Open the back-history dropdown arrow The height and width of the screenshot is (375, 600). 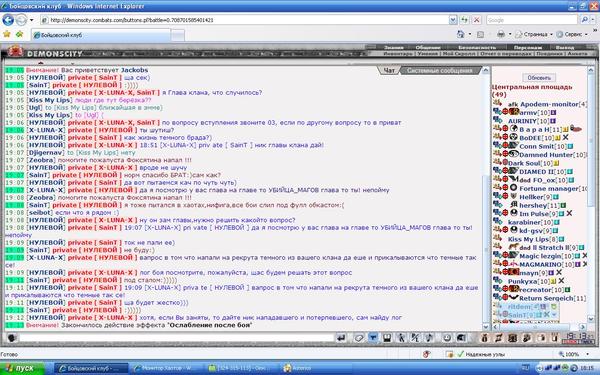31,20
